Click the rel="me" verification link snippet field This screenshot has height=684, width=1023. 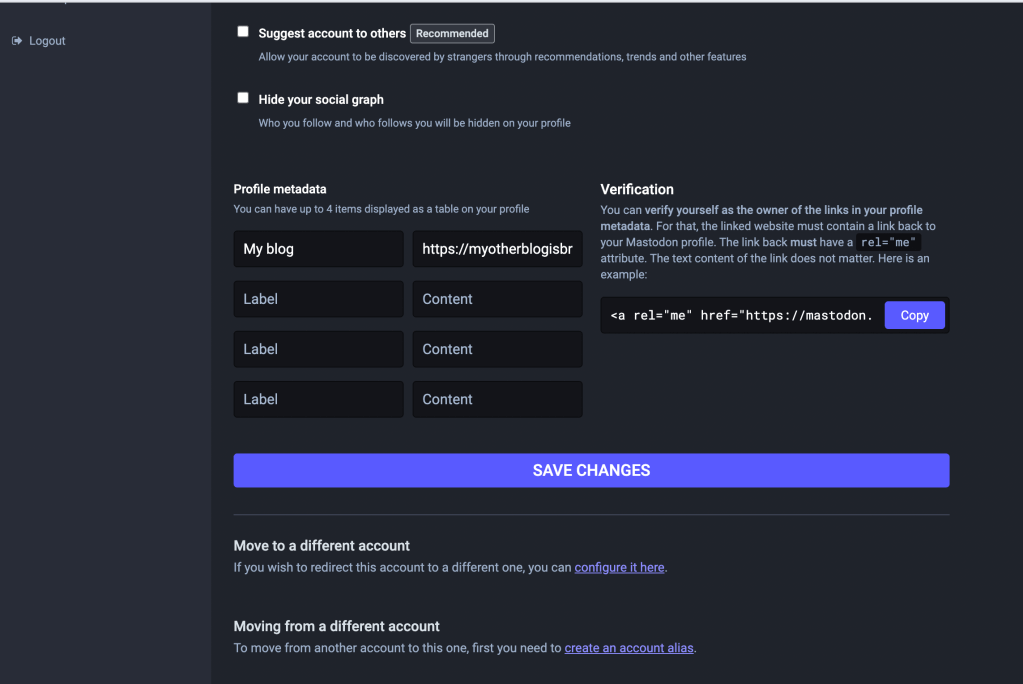tap(741, 315)
